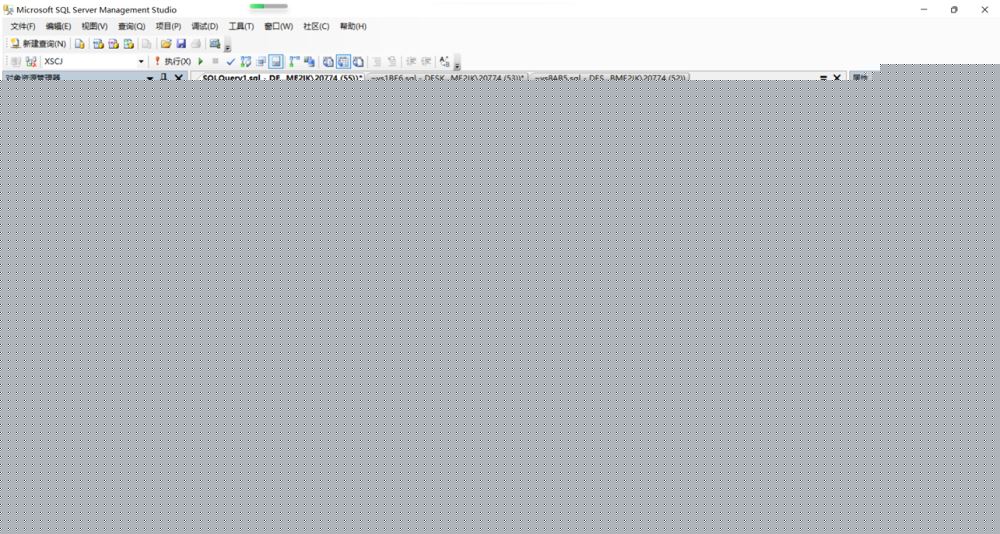This screenshot has width=1000, height=534.
Task: Click the blue floppy disk save icon
Action: [181, 44]
